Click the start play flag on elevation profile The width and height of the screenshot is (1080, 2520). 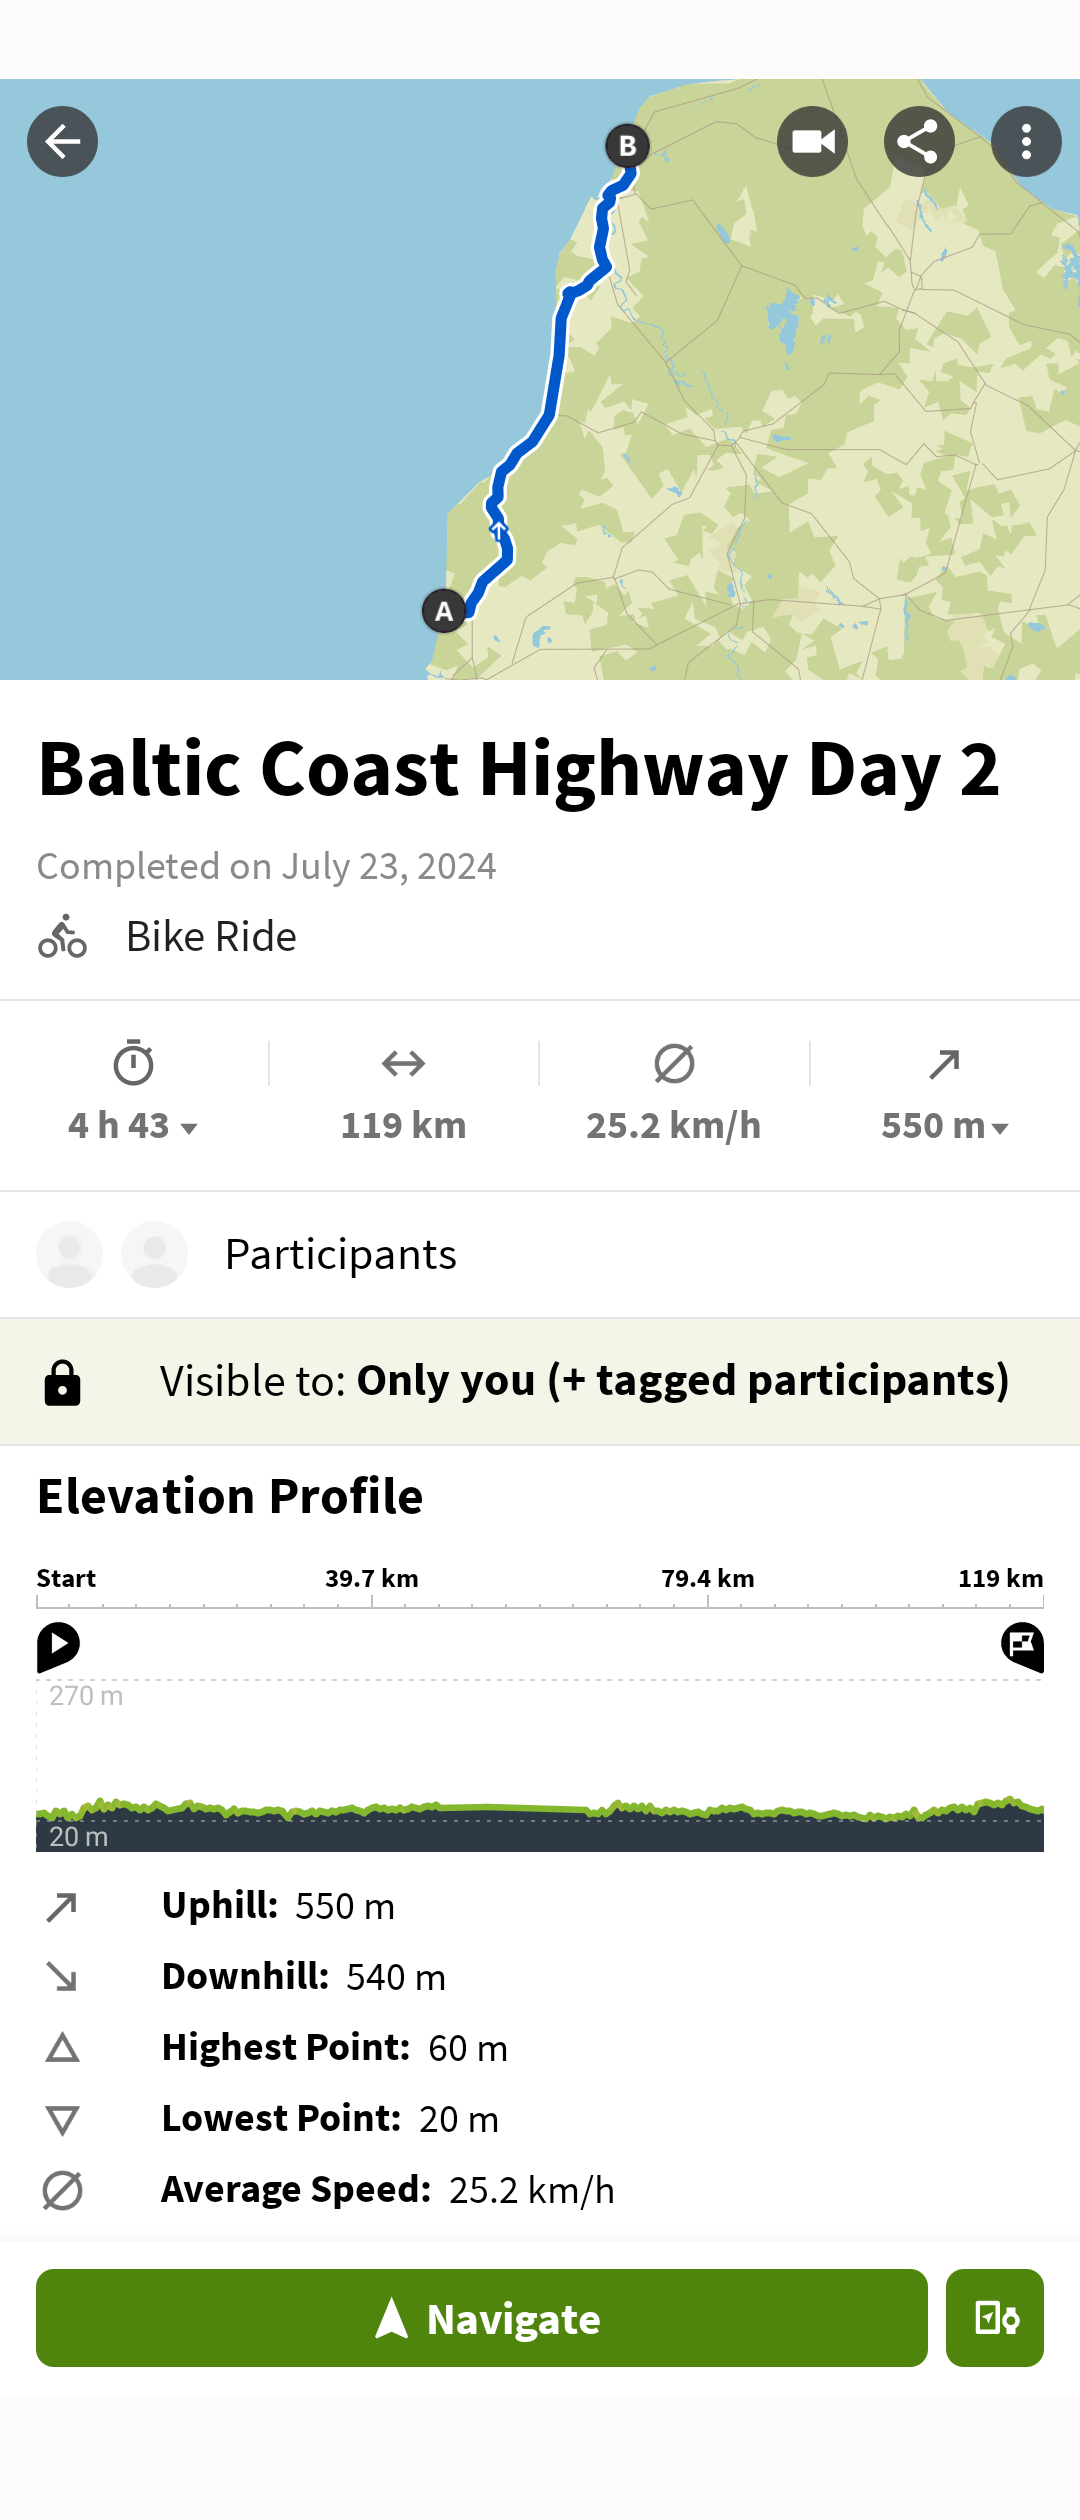(58, 1647)
